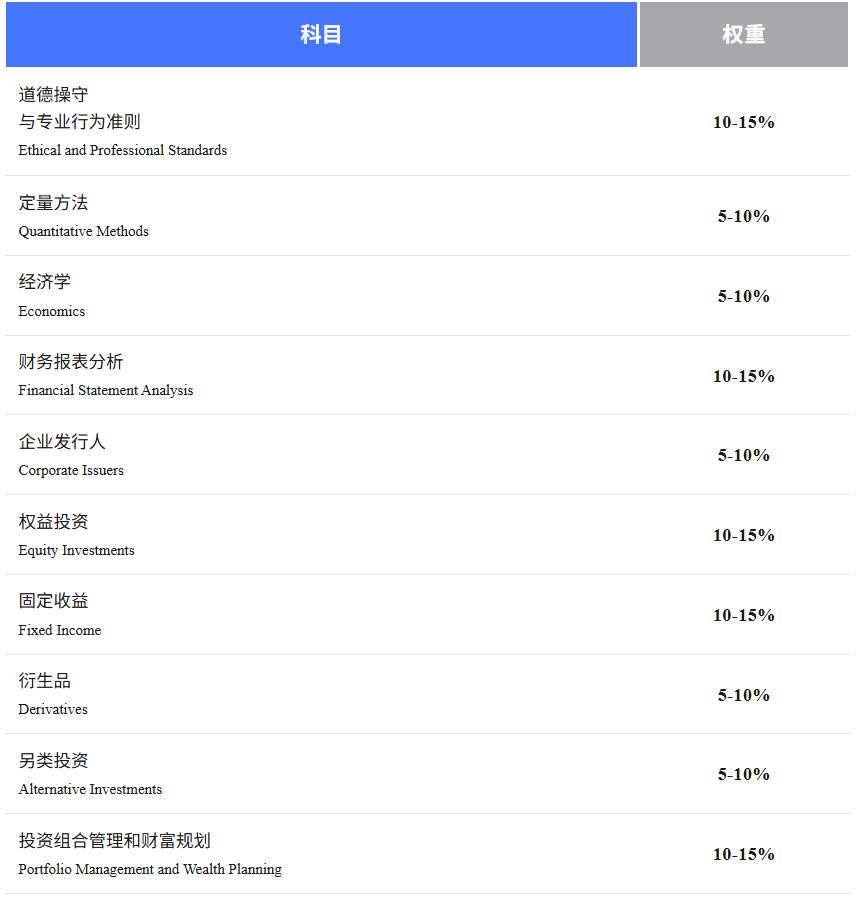857x903 pixels.
Task: Click the 权益投资 subject title
Action: pyautogui.click(x=53, y=522)
